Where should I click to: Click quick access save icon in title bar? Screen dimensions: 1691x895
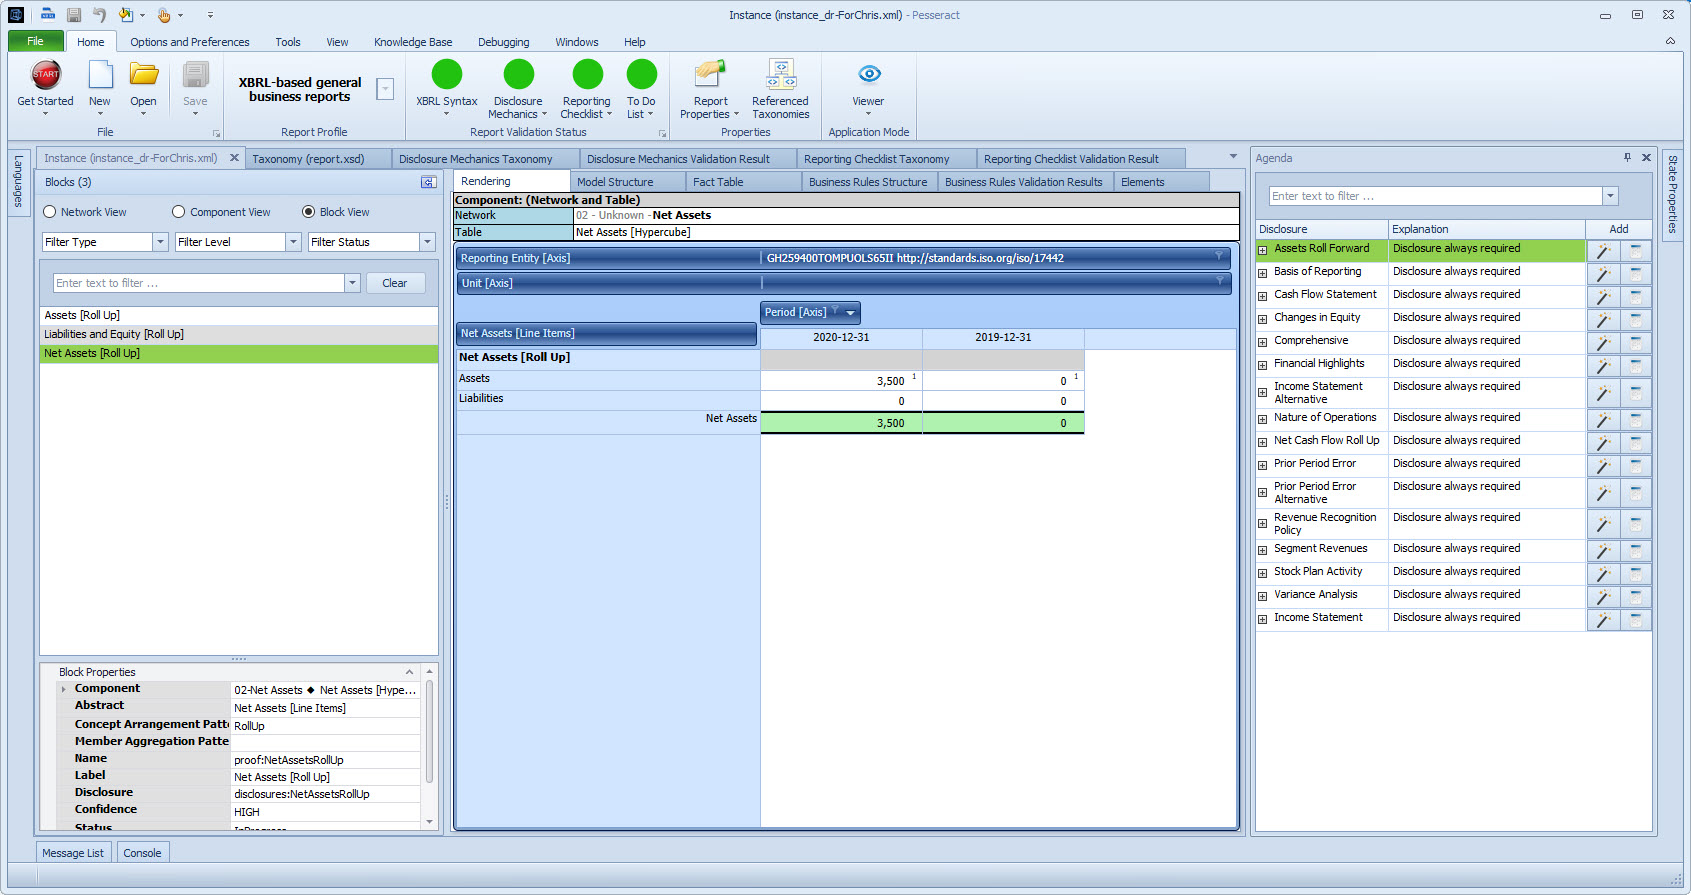click(74, 15)
